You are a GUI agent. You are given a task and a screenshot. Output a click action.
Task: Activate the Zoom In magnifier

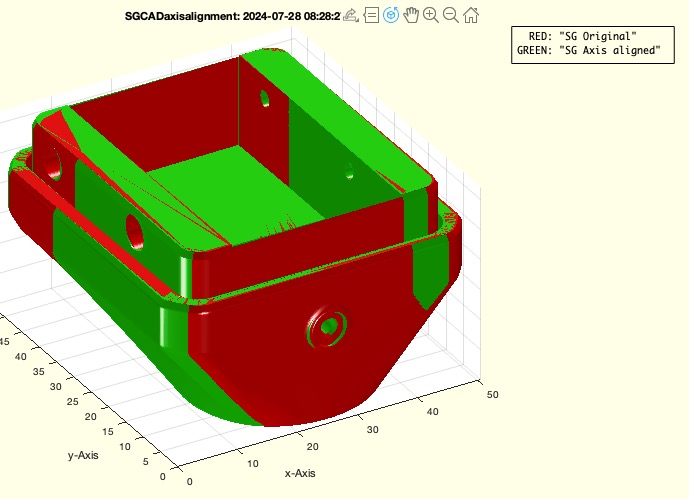pos(431,15)
